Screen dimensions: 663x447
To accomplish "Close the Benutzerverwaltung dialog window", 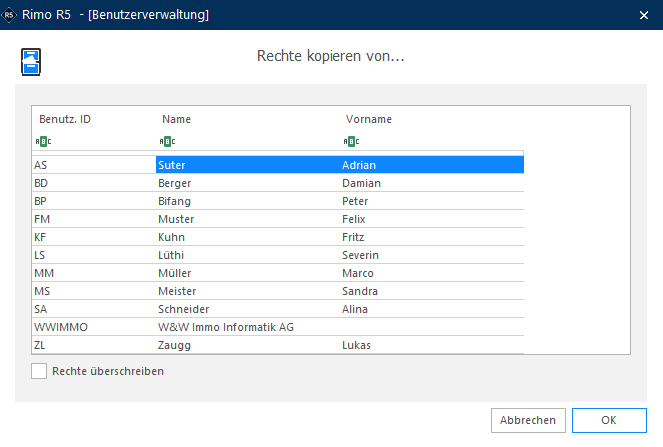I will coord(644,15).
